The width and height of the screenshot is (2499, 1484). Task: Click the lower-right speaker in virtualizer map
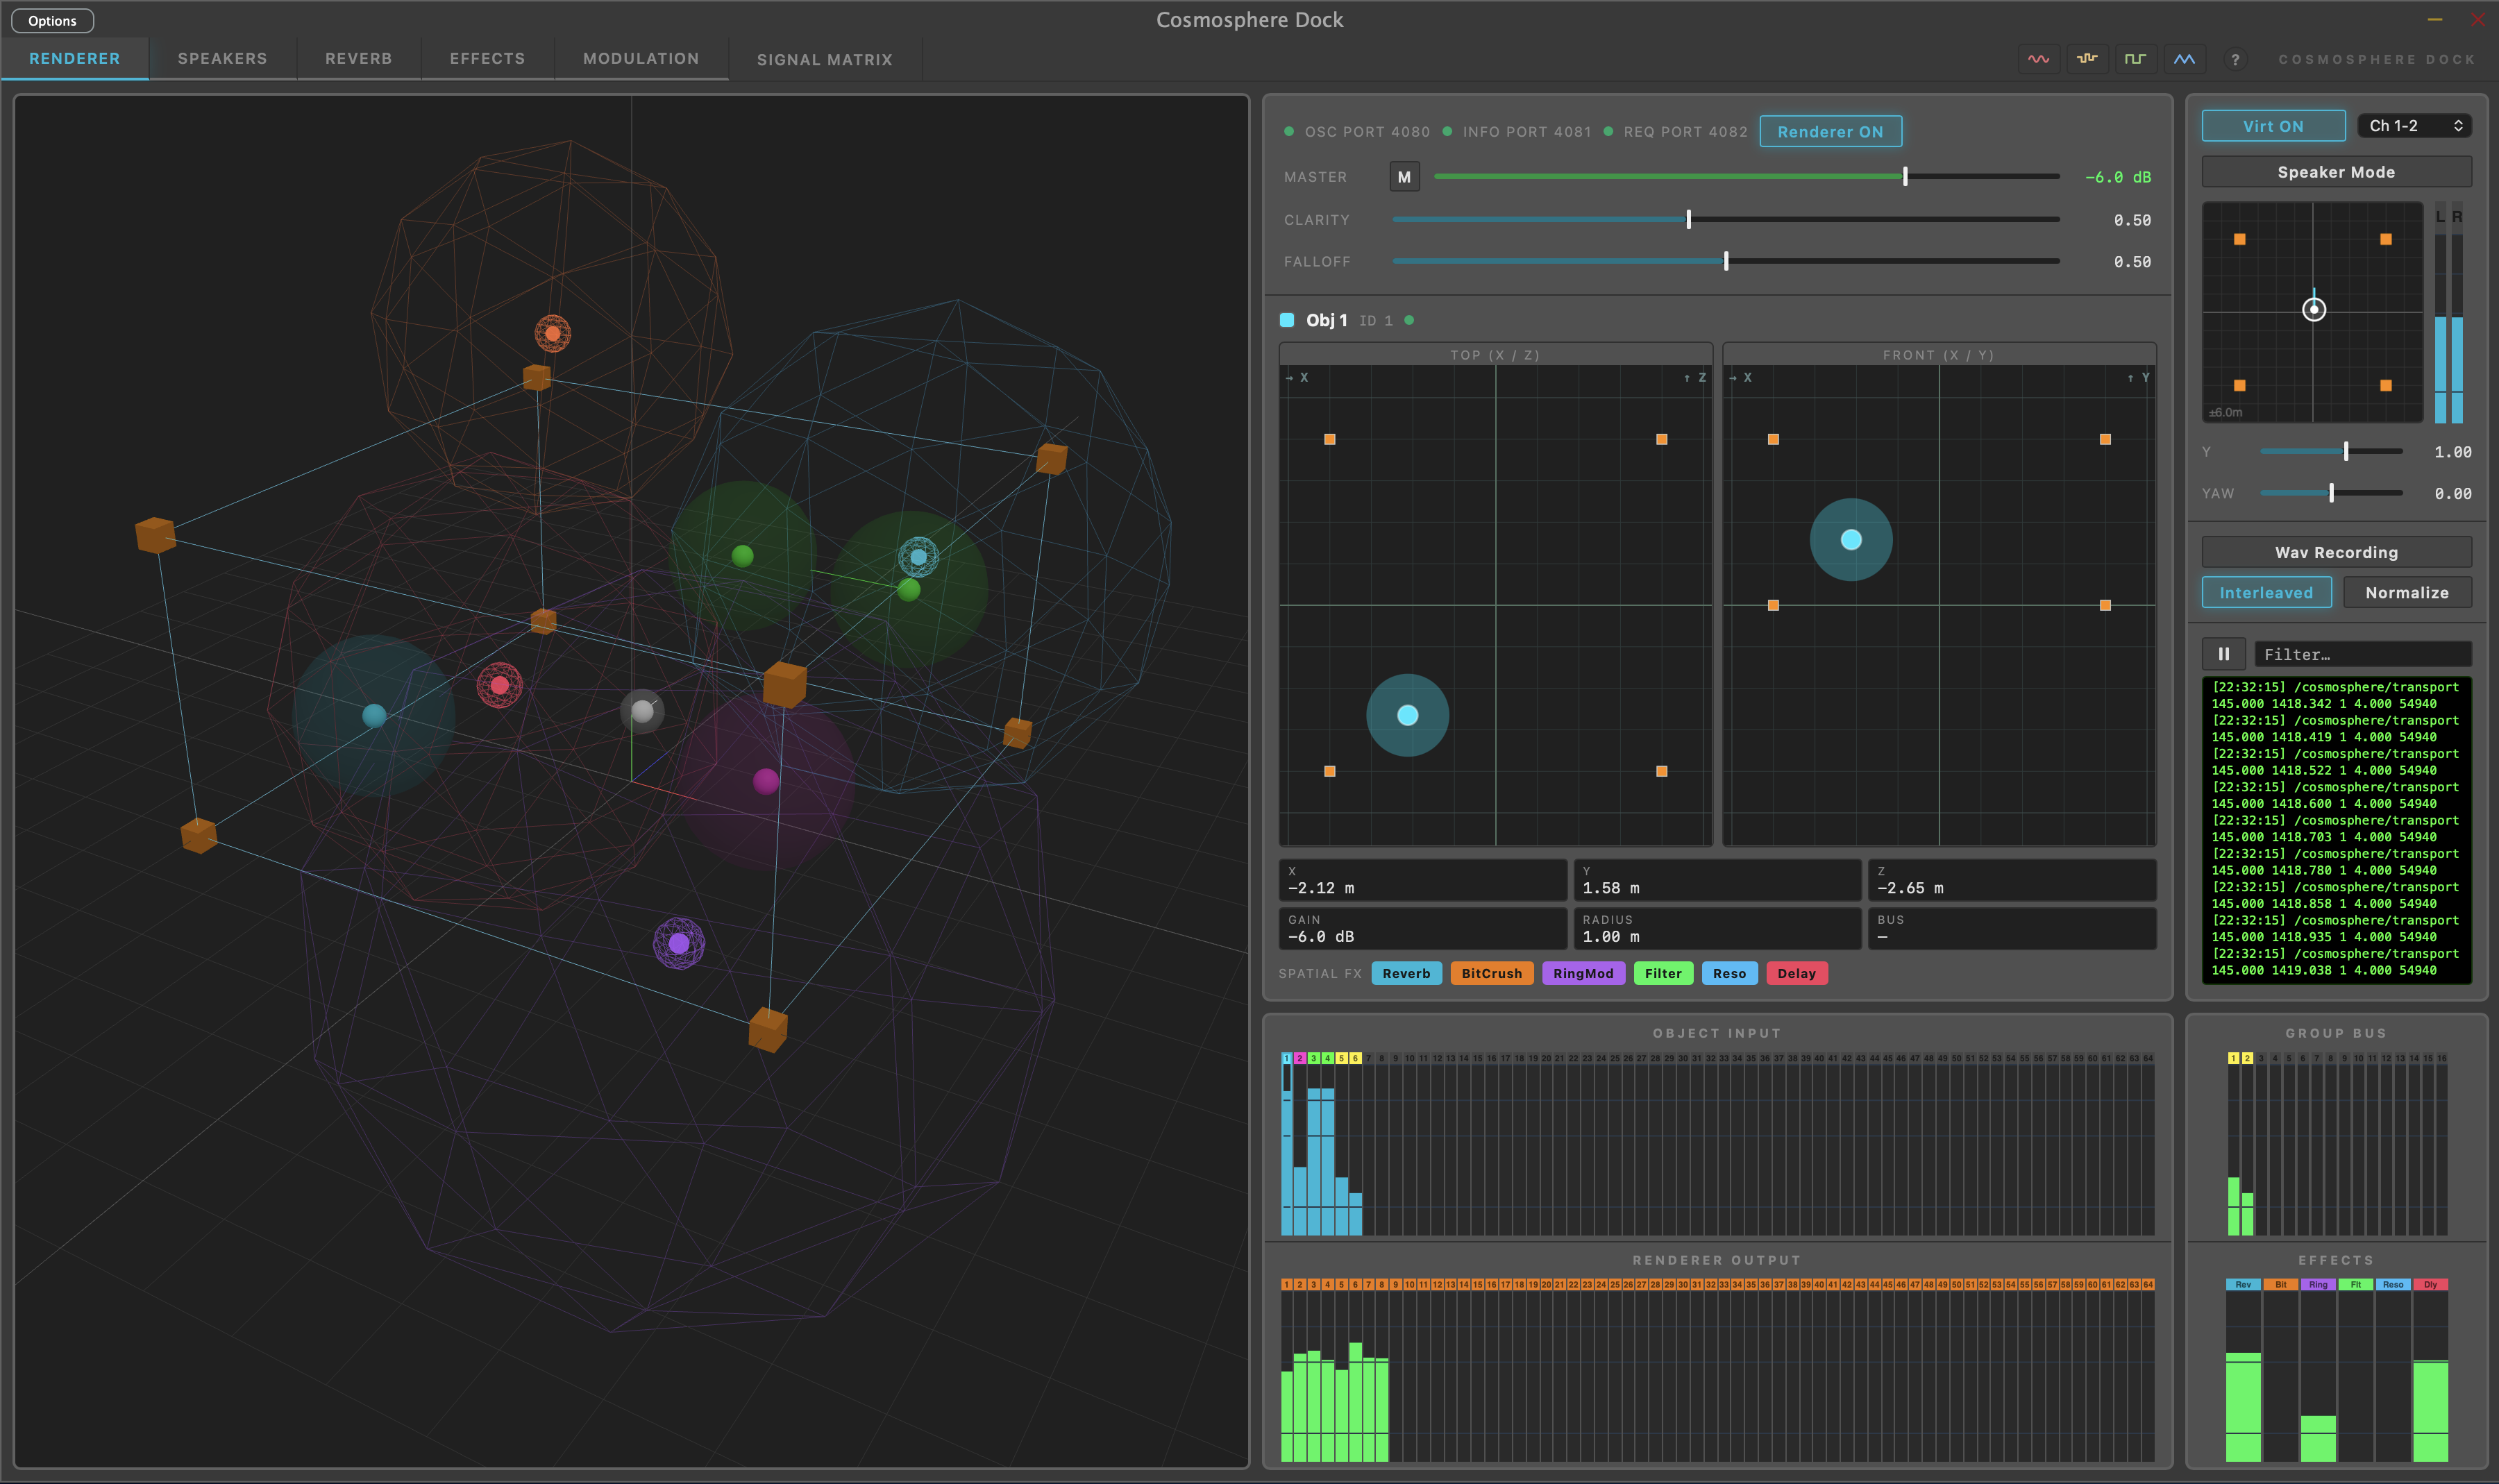(x=2386, y=385)
